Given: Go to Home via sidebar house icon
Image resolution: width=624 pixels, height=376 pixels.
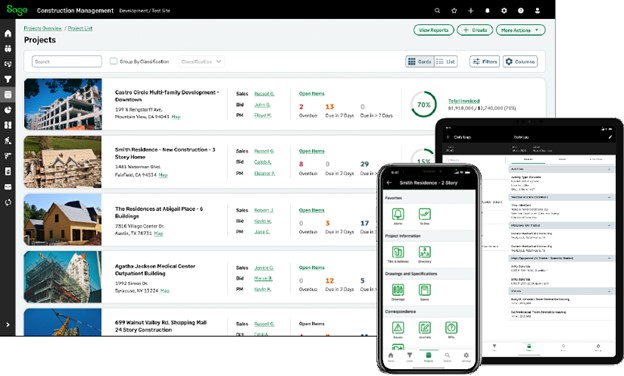Looking at the screenshot, I should (8, 33).
